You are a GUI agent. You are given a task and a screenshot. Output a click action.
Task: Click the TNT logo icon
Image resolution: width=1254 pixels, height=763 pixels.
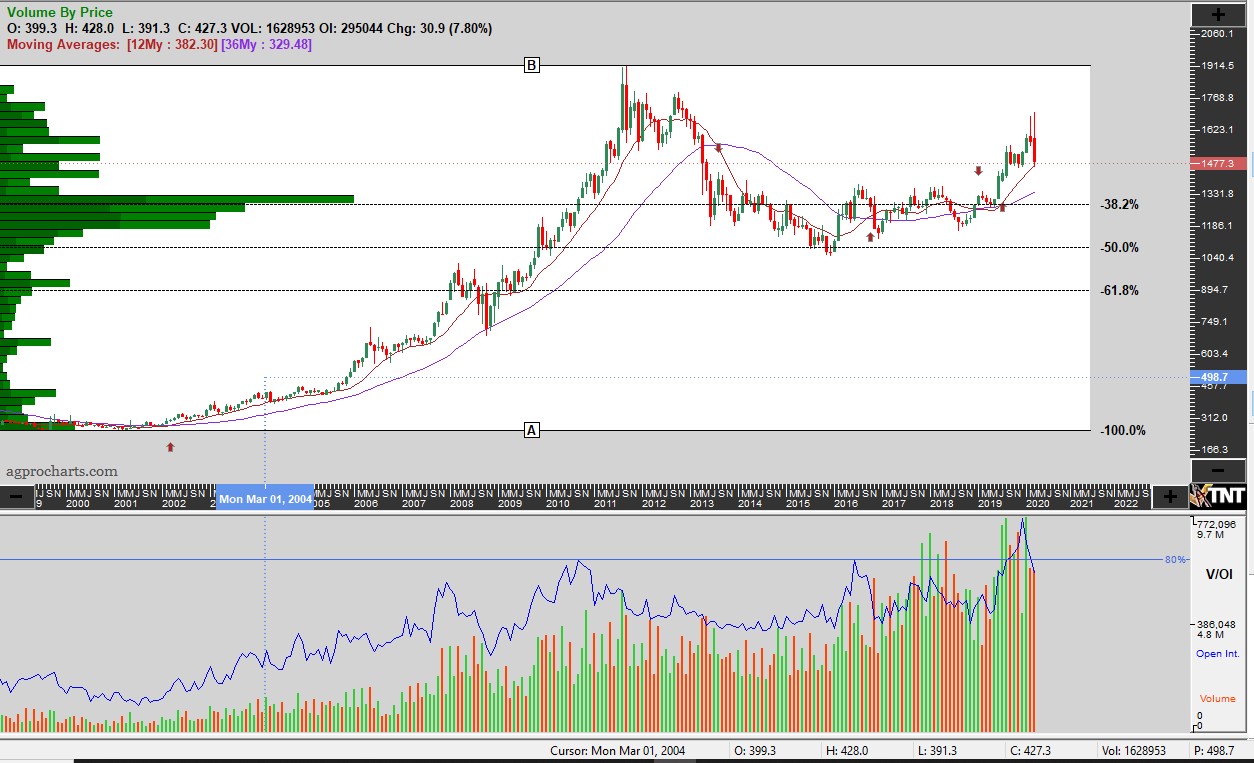click(x=1219, y=495)
